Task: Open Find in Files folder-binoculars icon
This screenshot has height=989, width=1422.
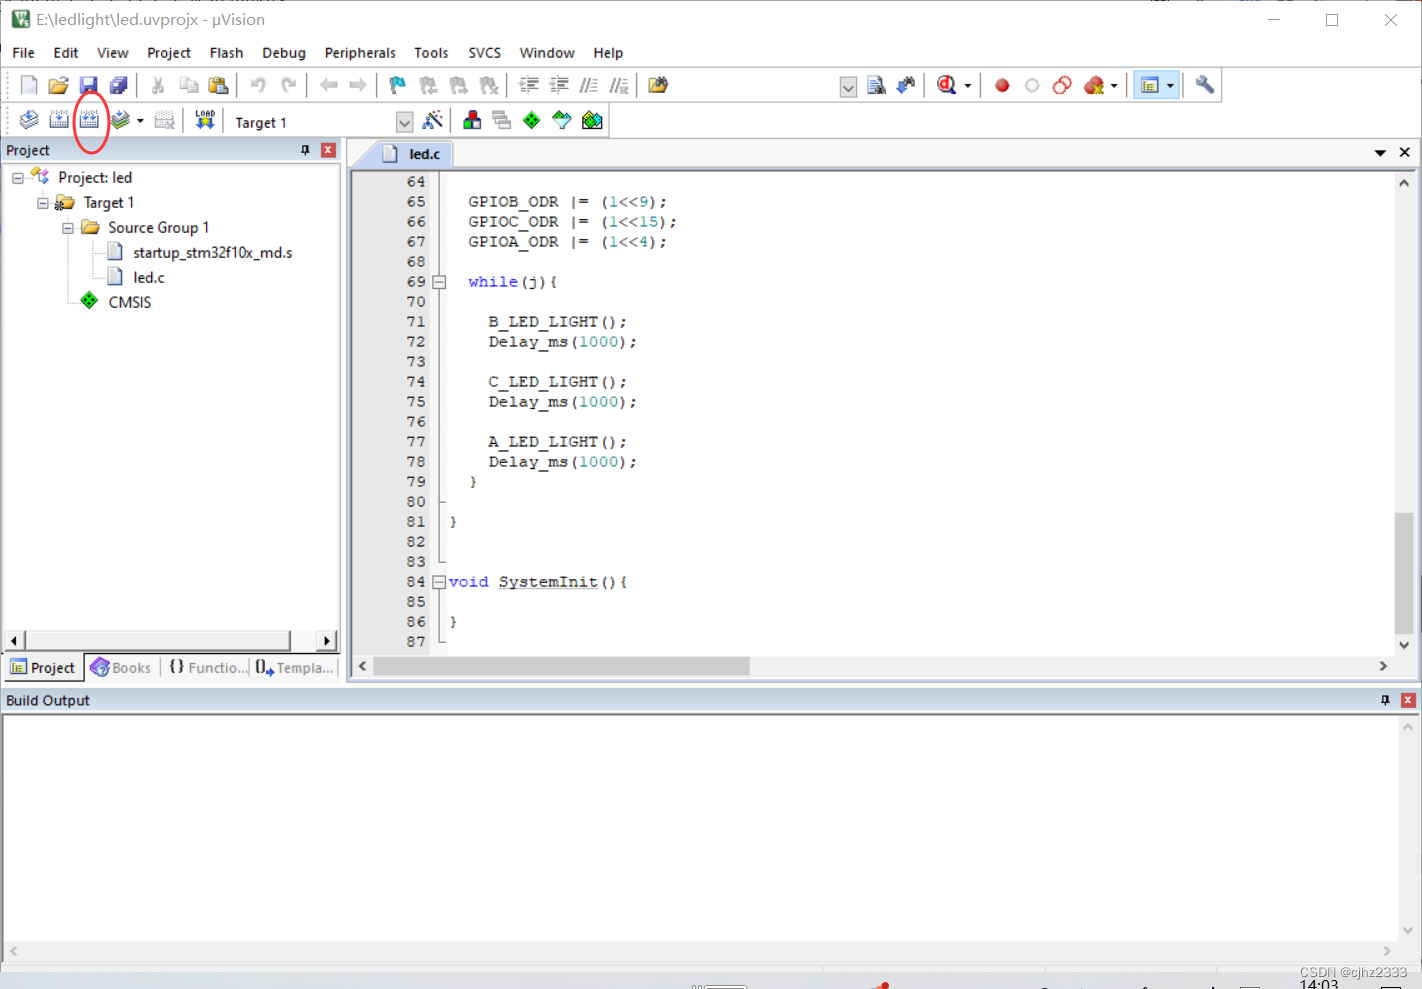Action: click(x=658, y=86)
